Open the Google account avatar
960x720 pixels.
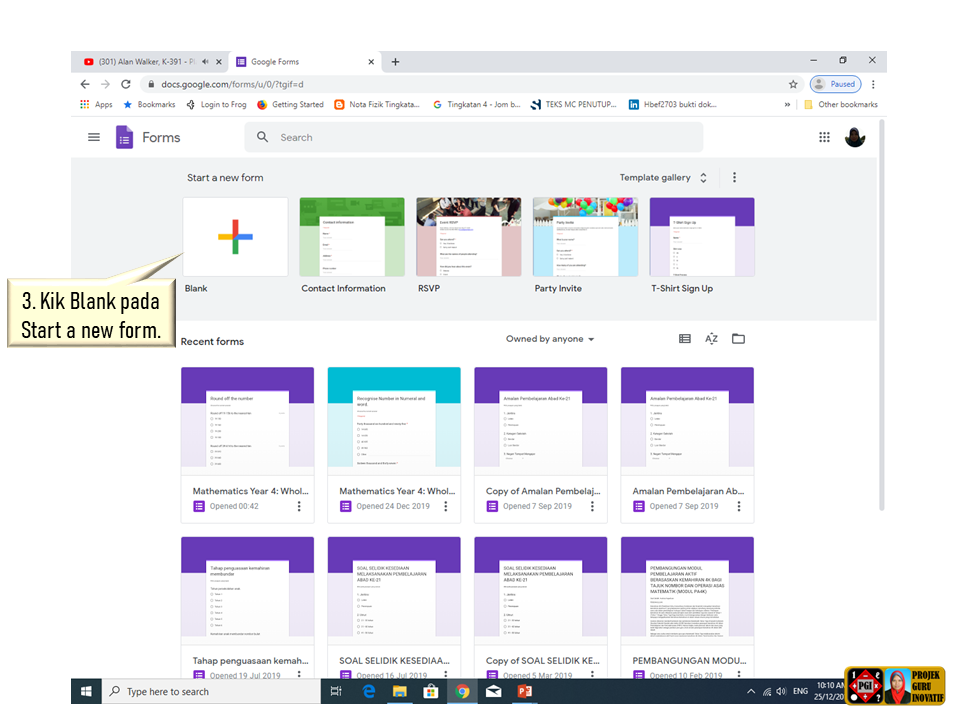pyautogui.click(x=855, y=137)
